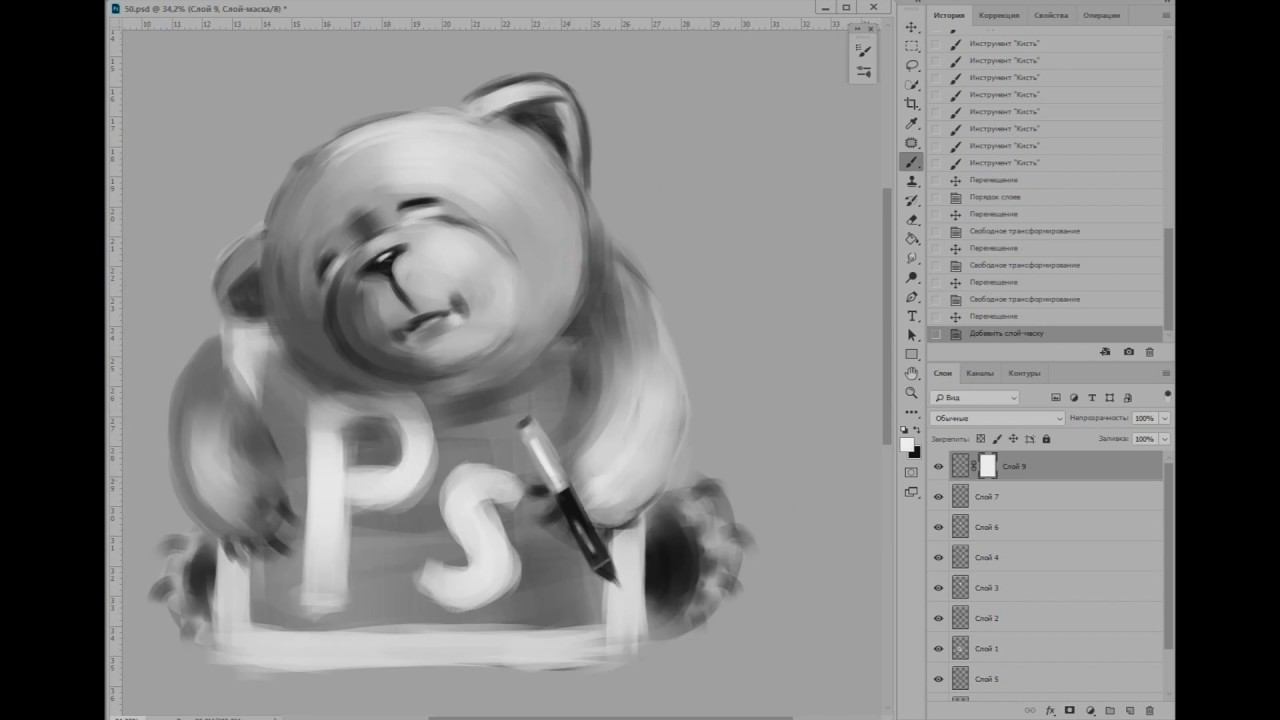The image size is (1280, 720).
Task: Select the Crop tool
Action: (911, 104)
